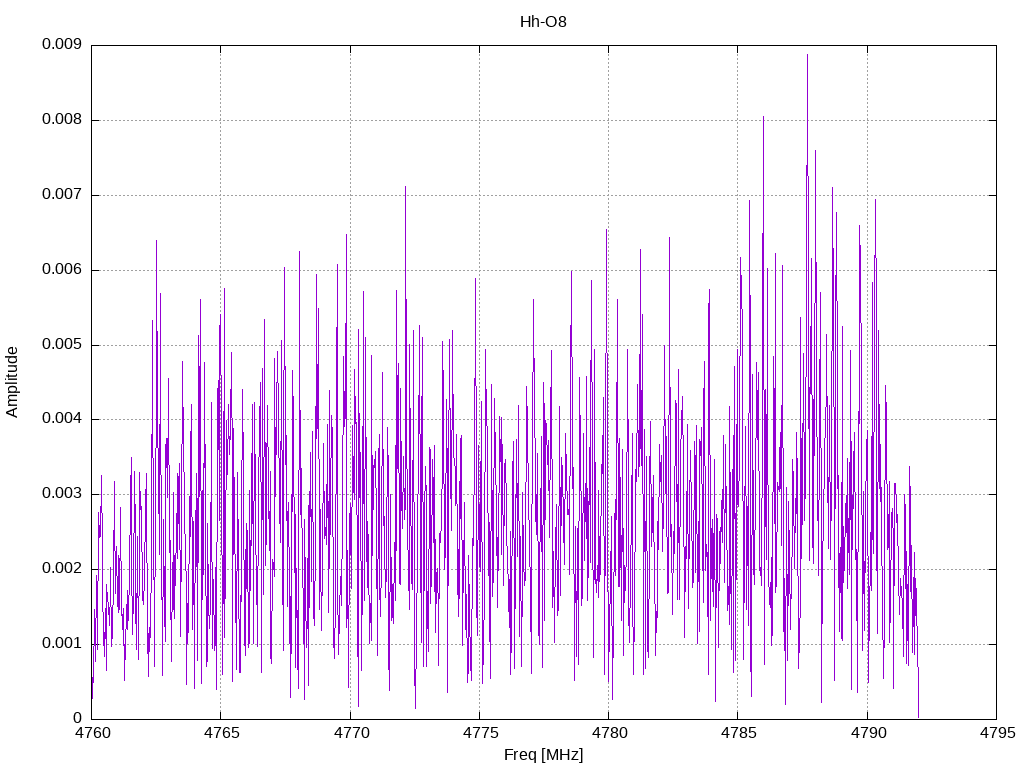Click the x-axis tick label 4795
1024x768 pixels.
point(997,733)
